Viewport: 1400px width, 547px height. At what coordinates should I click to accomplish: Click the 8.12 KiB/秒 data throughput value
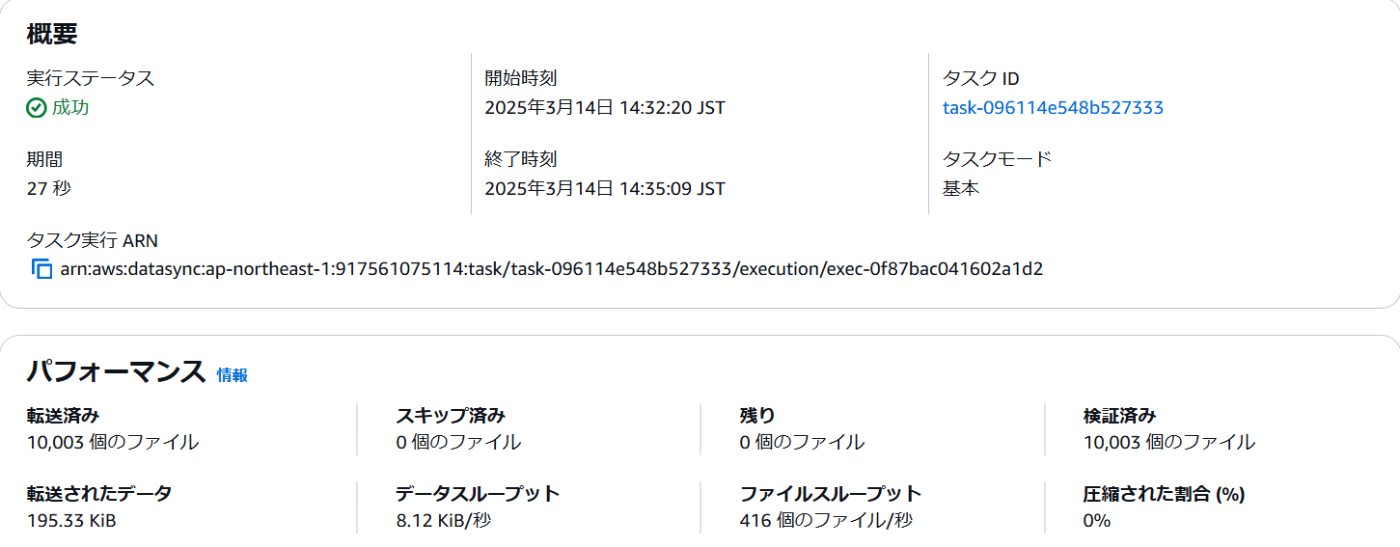point(443,520)
